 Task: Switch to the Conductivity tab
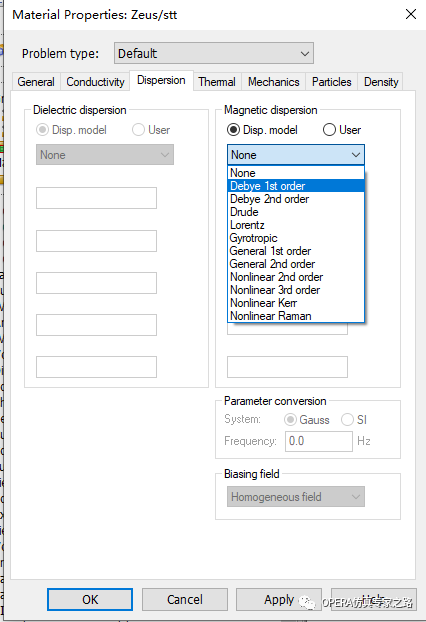coord(95,82)
